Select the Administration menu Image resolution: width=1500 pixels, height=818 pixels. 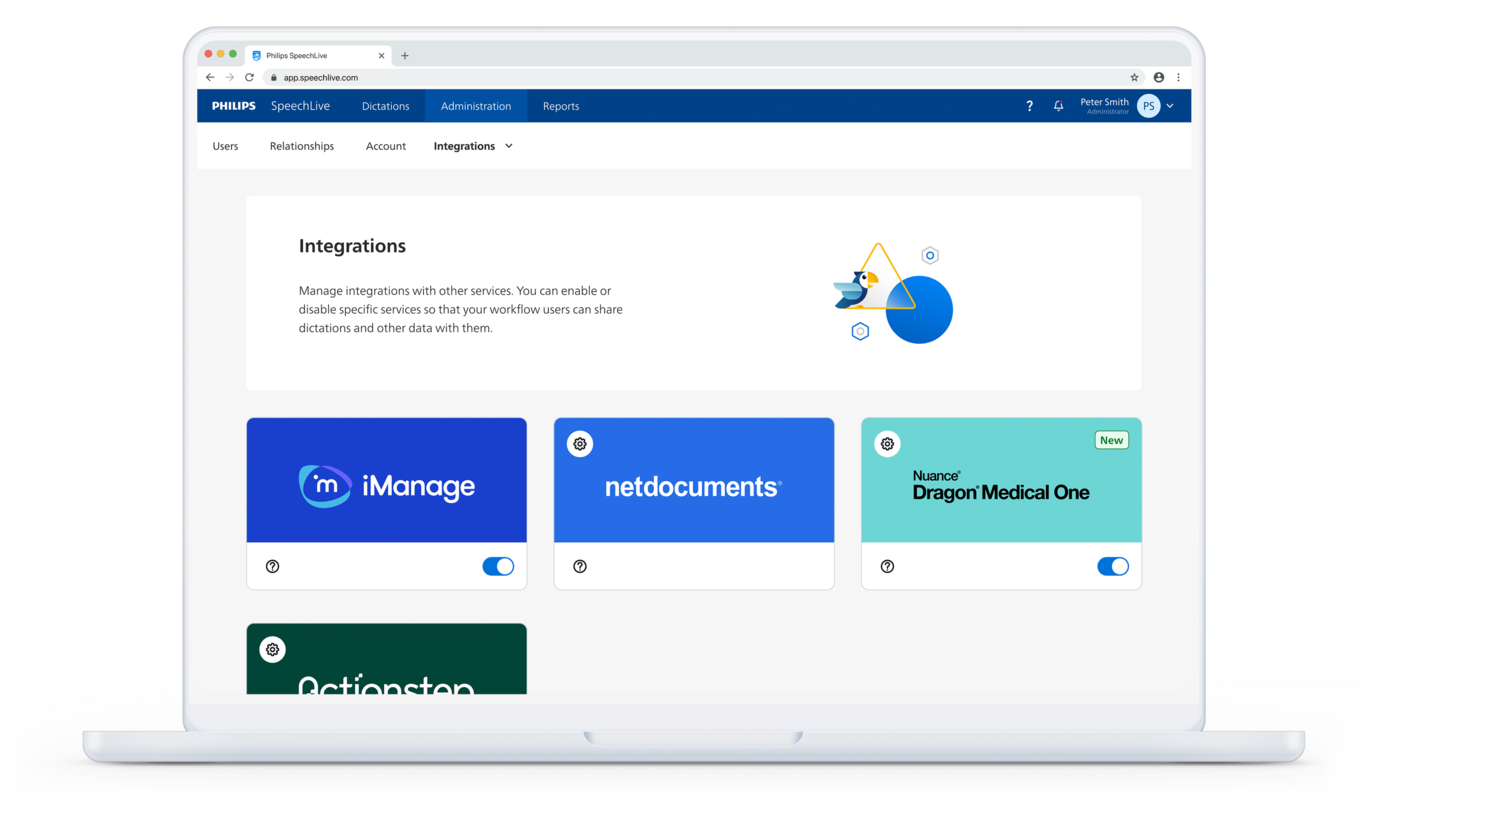tap(476, 106)
